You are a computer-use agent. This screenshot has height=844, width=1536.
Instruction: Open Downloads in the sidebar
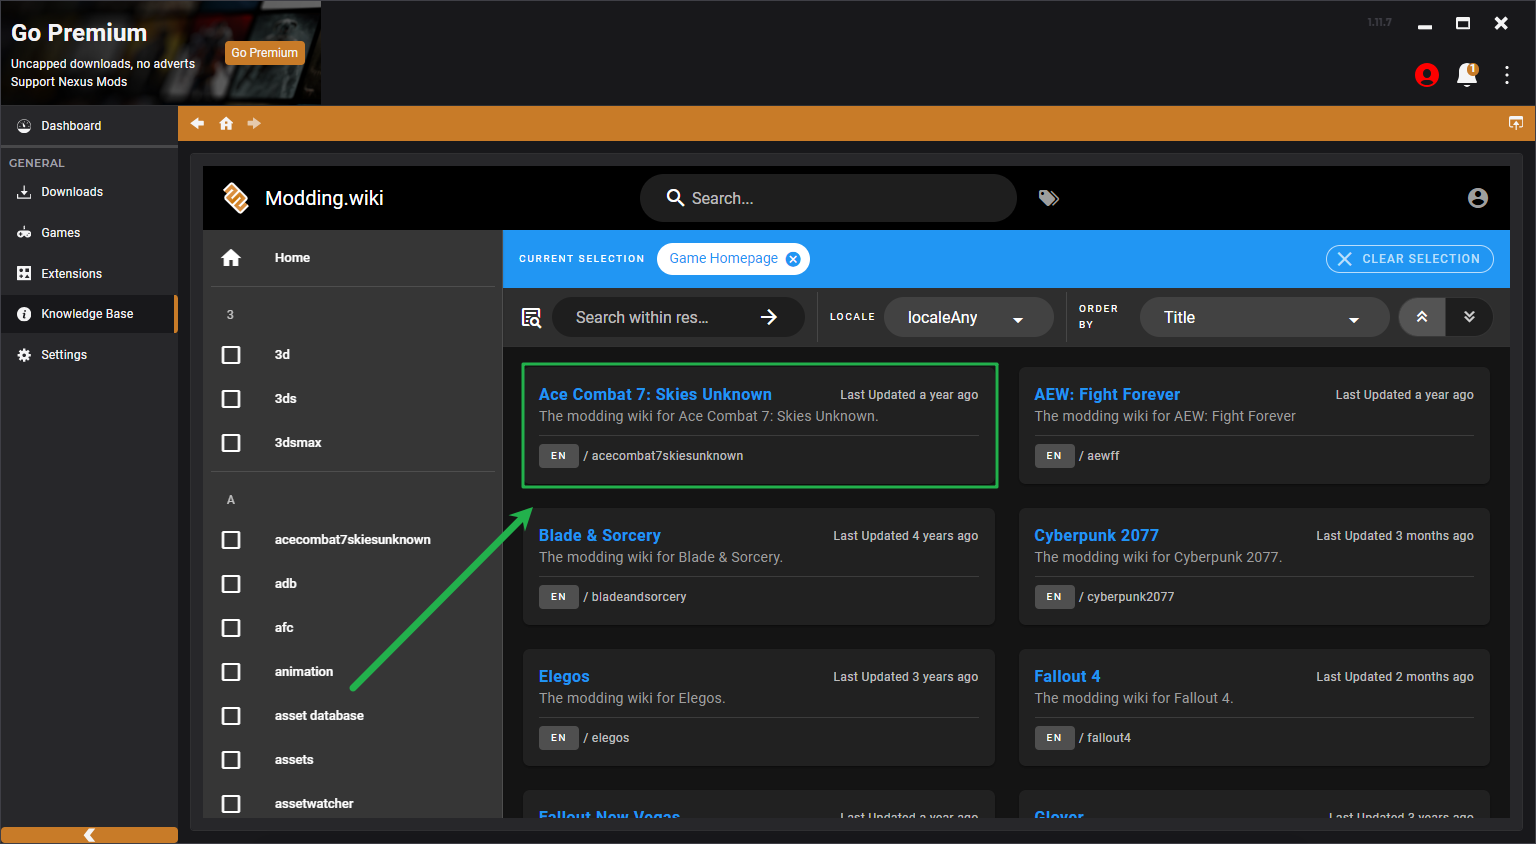pos(72,192)
